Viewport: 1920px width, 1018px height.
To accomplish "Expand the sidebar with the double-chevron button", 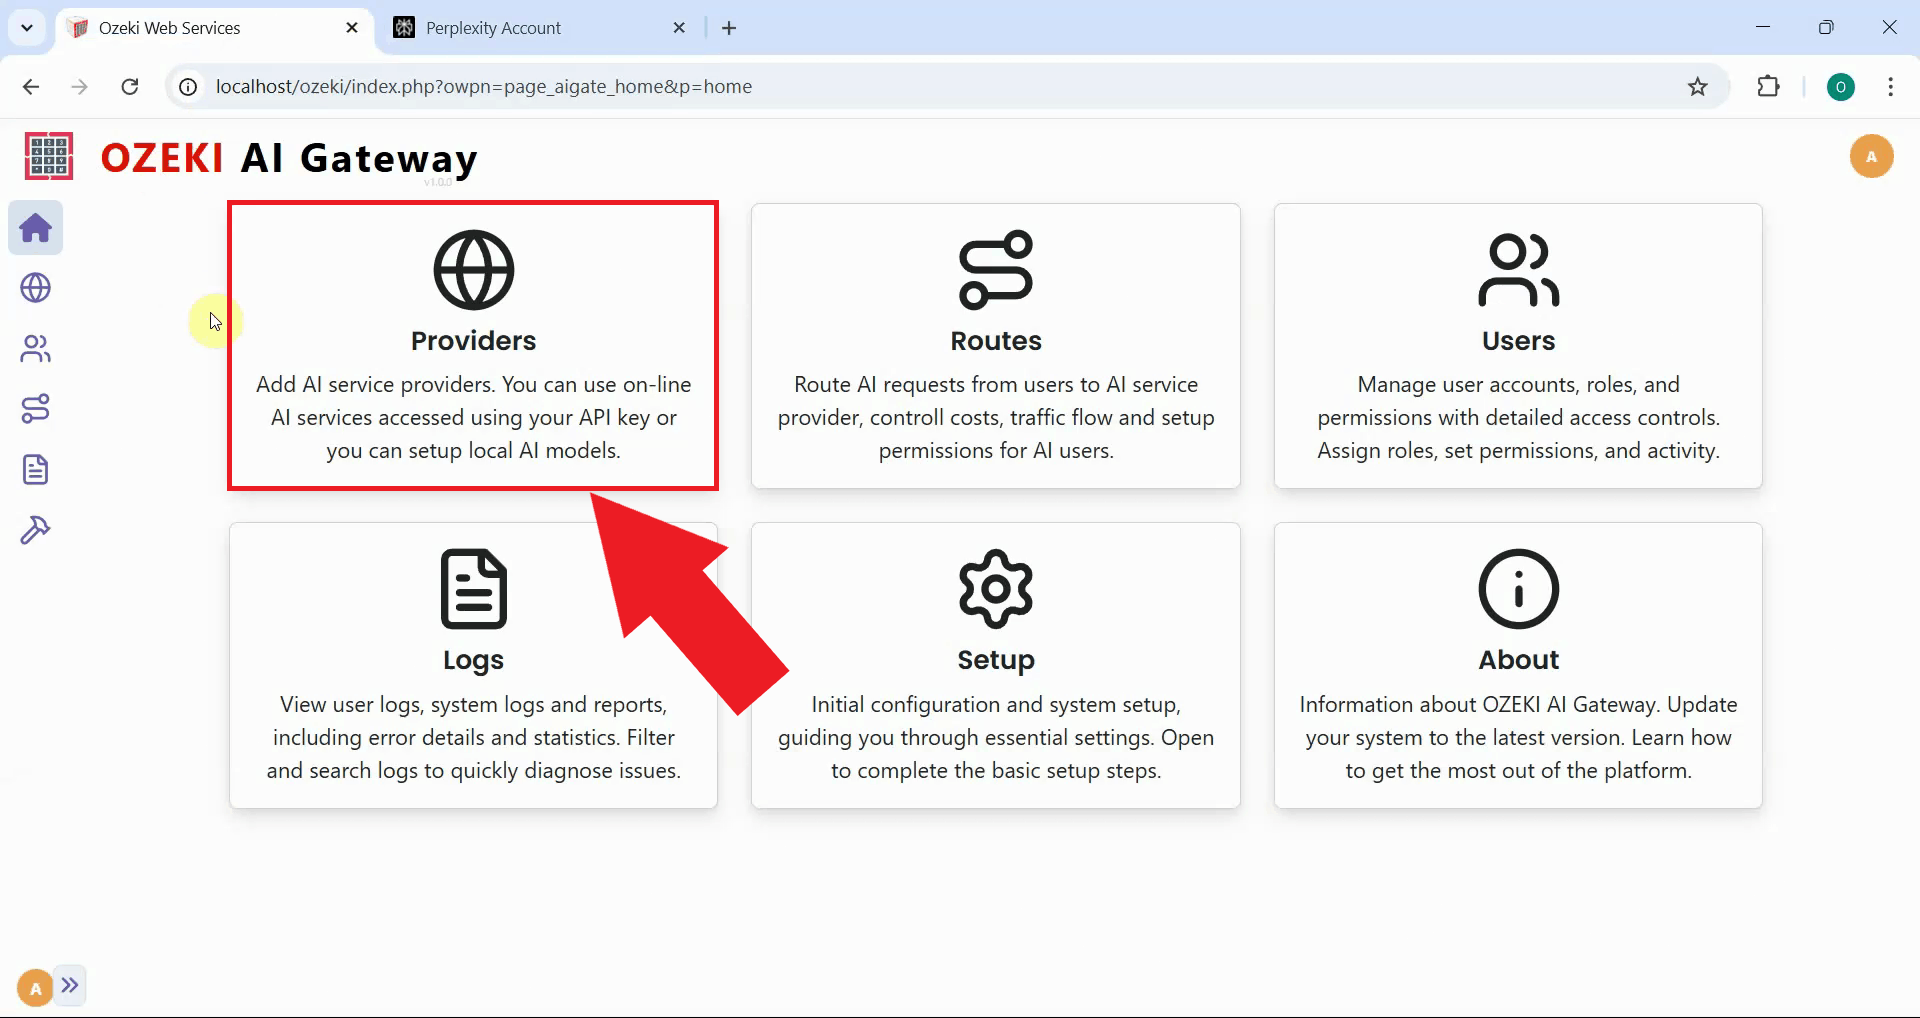I will [70, 985].
